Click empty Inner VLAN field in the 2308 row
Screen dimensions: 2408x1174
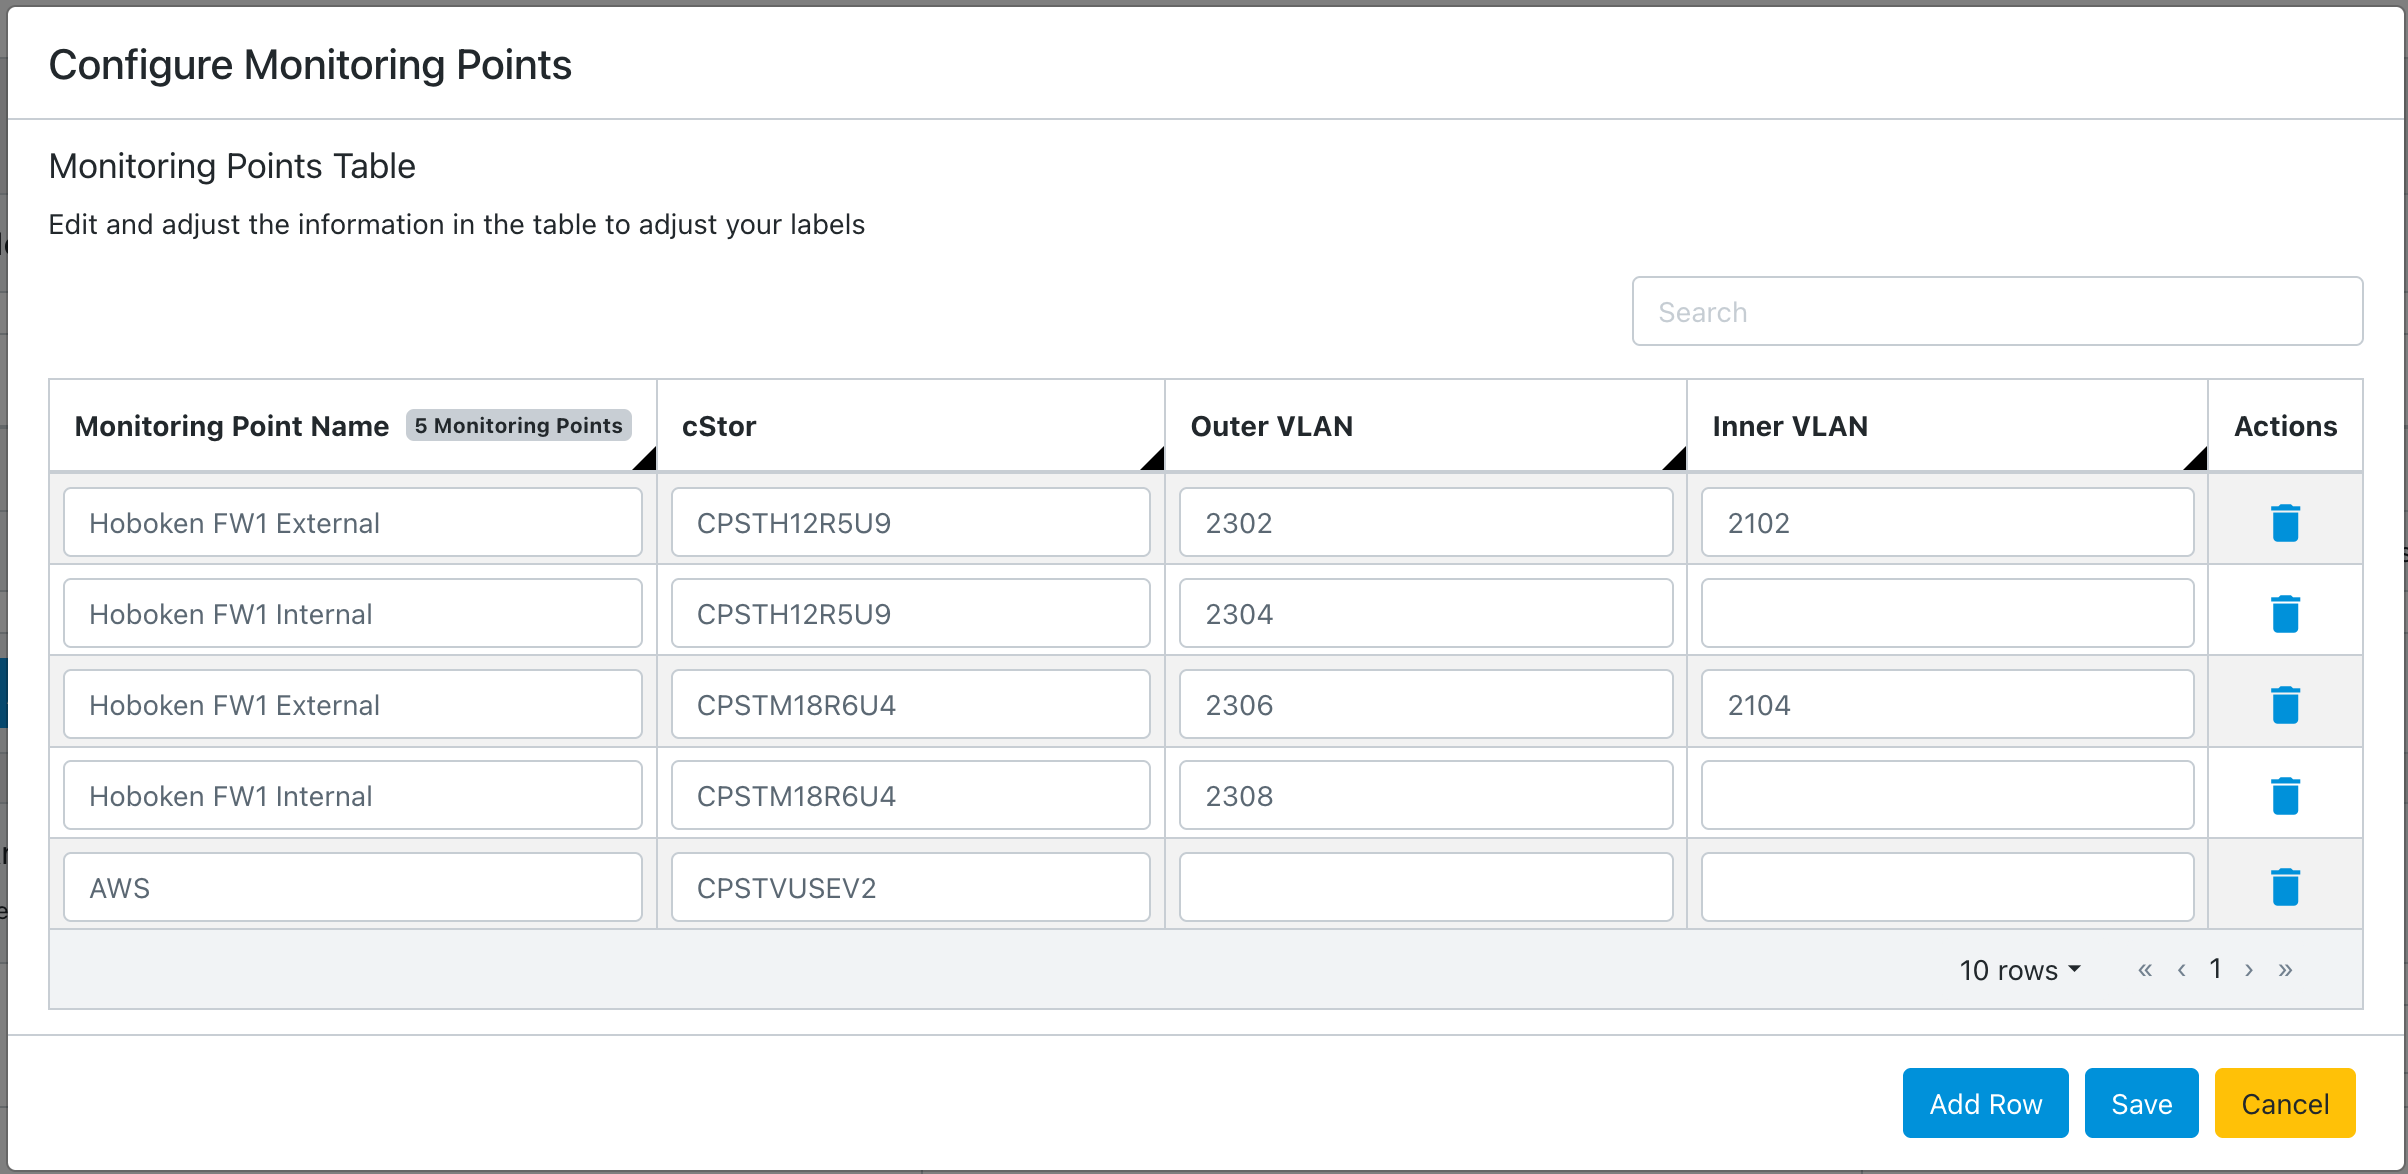click(1947, 795)
